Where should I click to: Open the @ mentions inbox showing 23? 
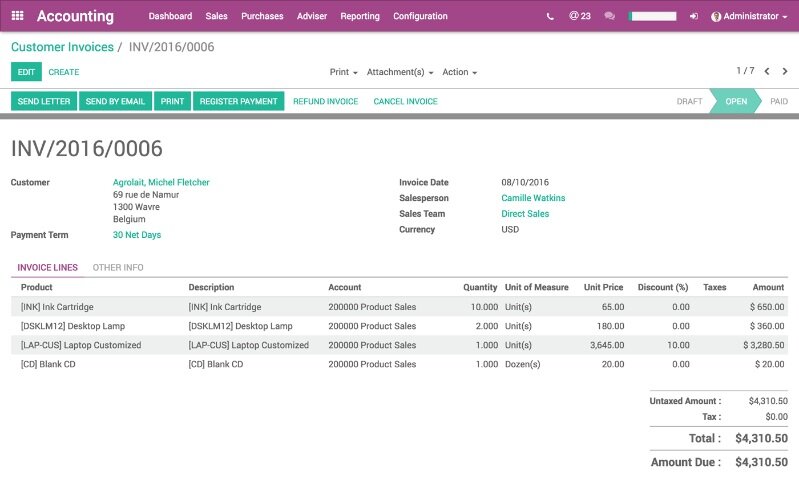[579, 16]
